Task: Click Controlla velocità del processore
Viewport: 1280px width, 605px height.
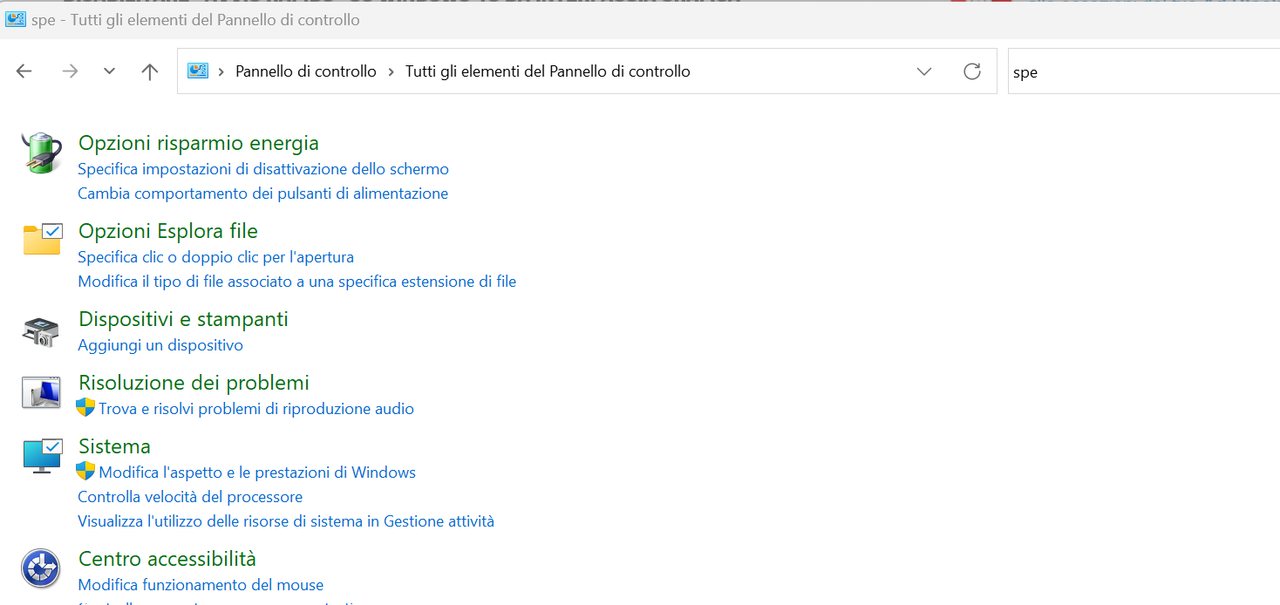Action: [190, 496]
